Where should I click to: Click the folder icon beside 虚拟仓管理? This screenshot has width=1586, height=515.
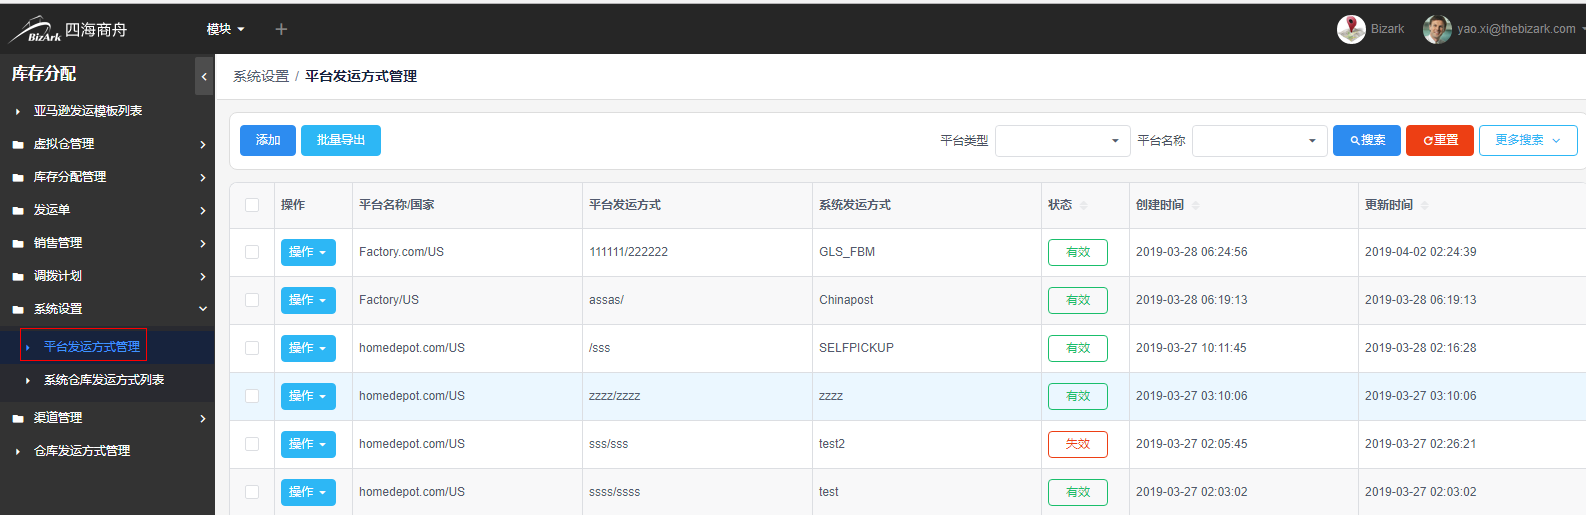click(18, 144)
